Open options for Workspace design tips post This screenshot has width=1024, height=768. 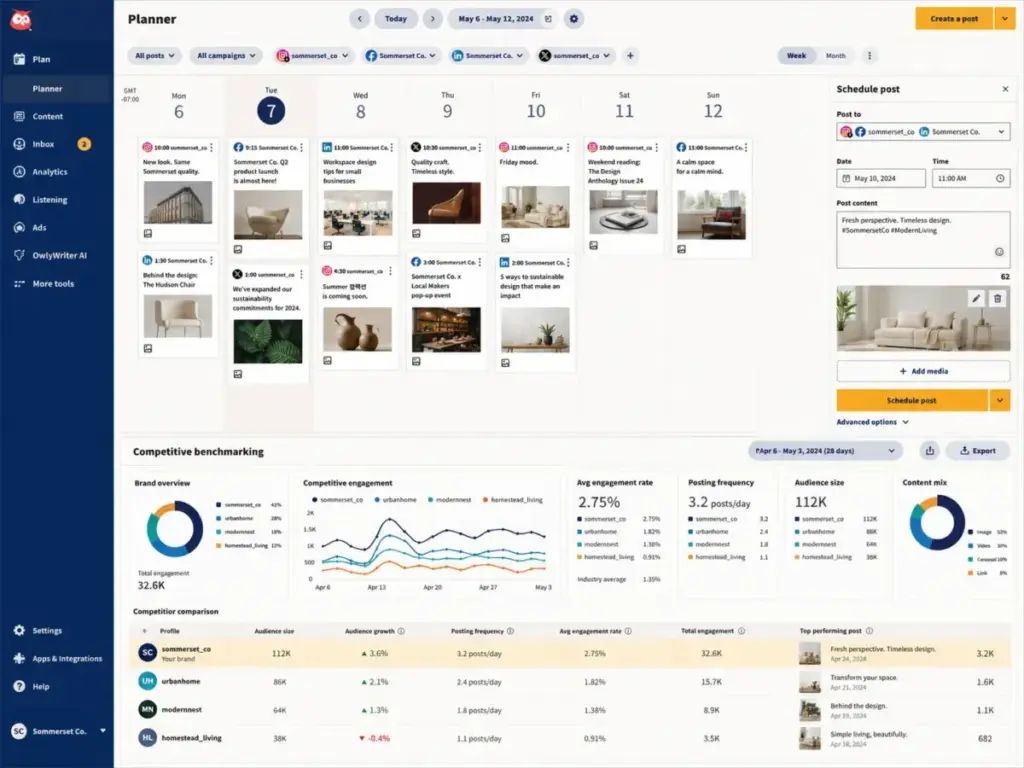click(x=391, y=148)
